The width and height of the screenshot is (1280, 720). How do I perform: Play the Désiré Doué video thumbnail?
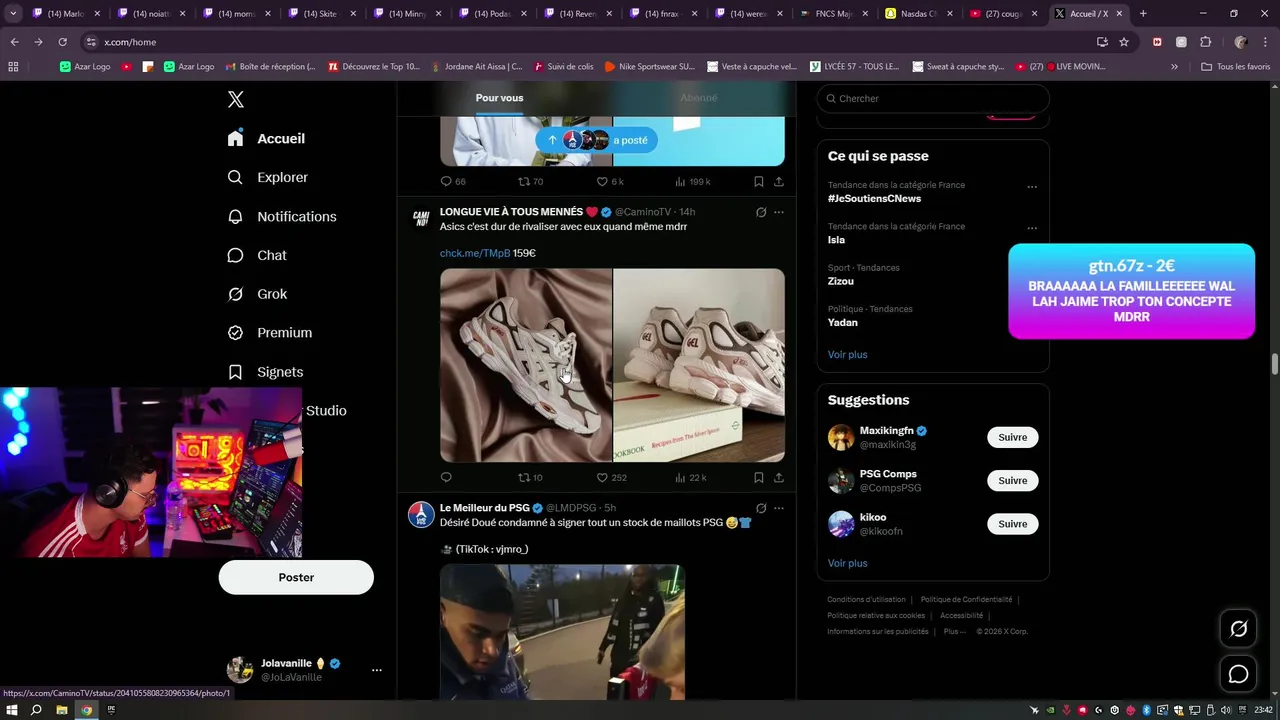pos(562,632)
